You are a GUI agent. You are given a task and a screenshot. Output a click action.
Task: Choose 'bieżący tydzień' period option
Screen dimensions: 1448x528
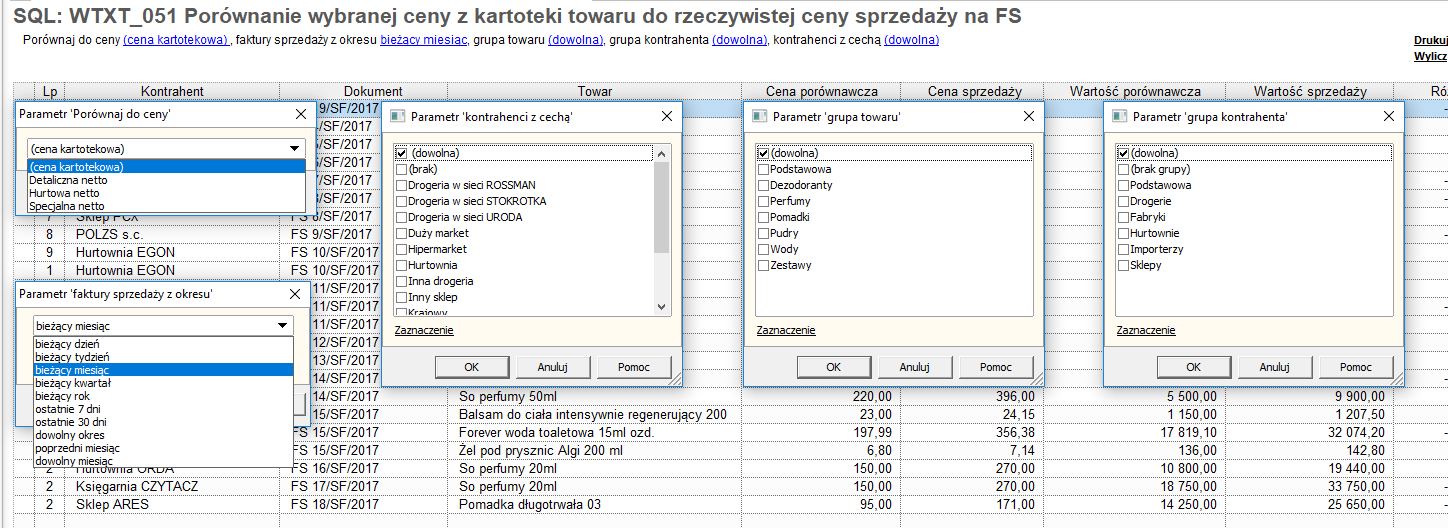163,356
